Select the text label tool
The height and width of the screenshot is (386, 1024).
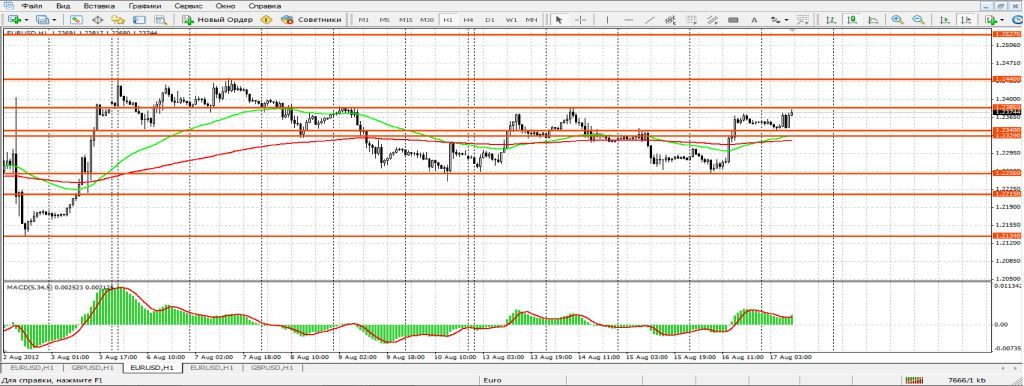[x=754, y=20]
